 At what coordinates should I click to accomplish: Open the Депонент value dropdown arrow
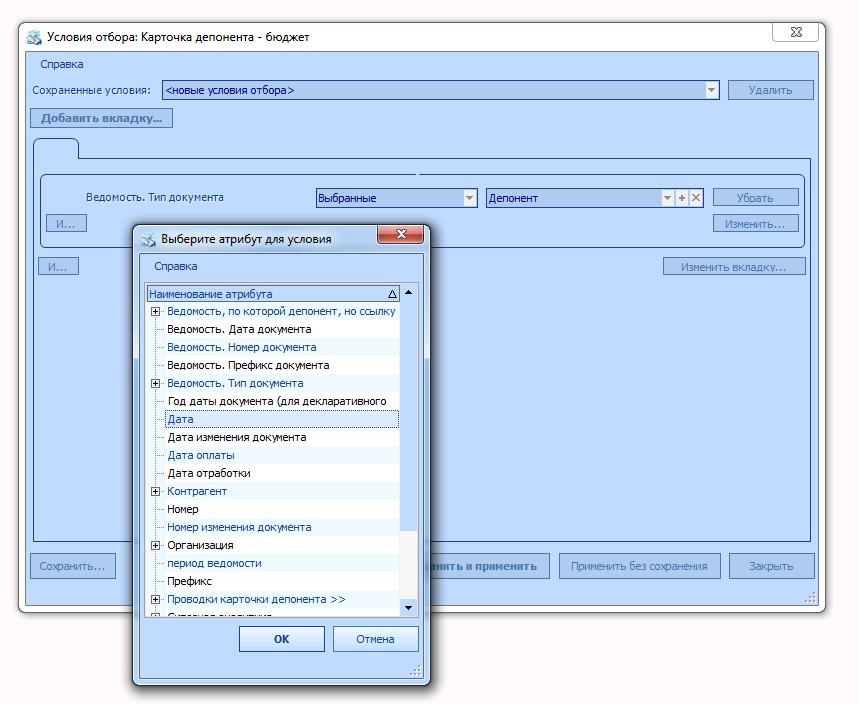(667, 198)
